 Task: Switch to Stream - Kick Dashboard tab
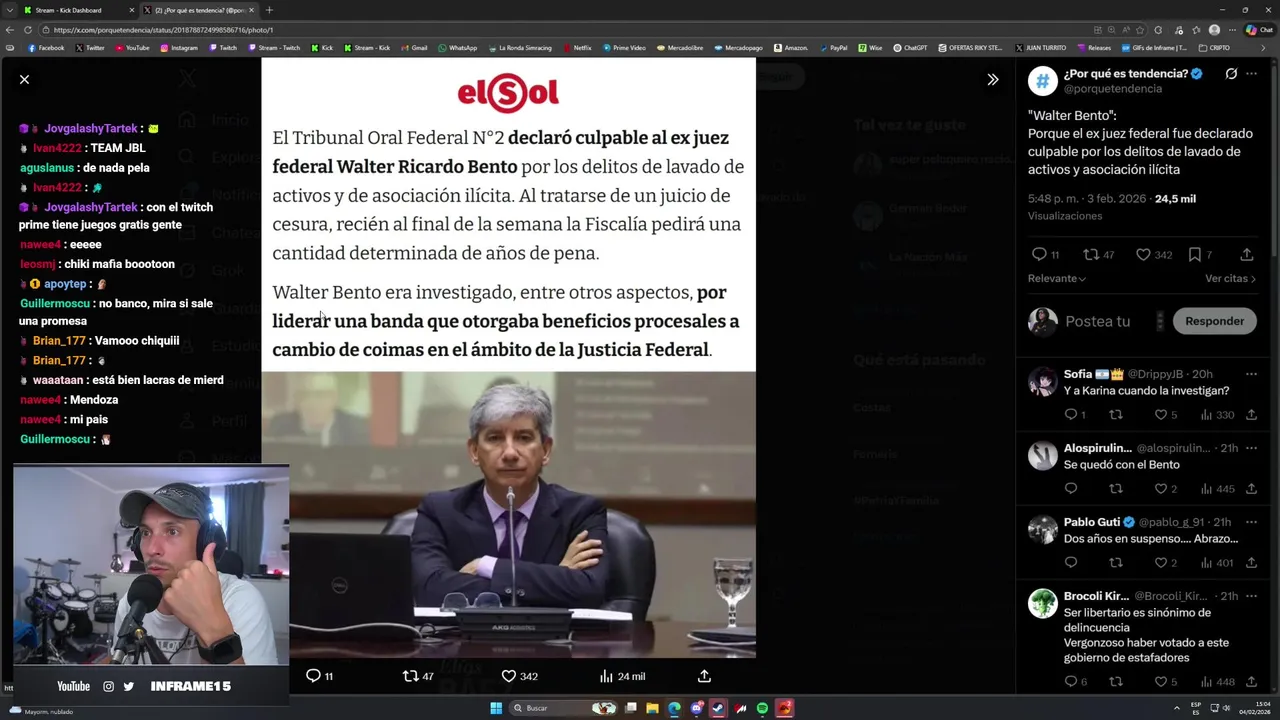coord(75,10)
